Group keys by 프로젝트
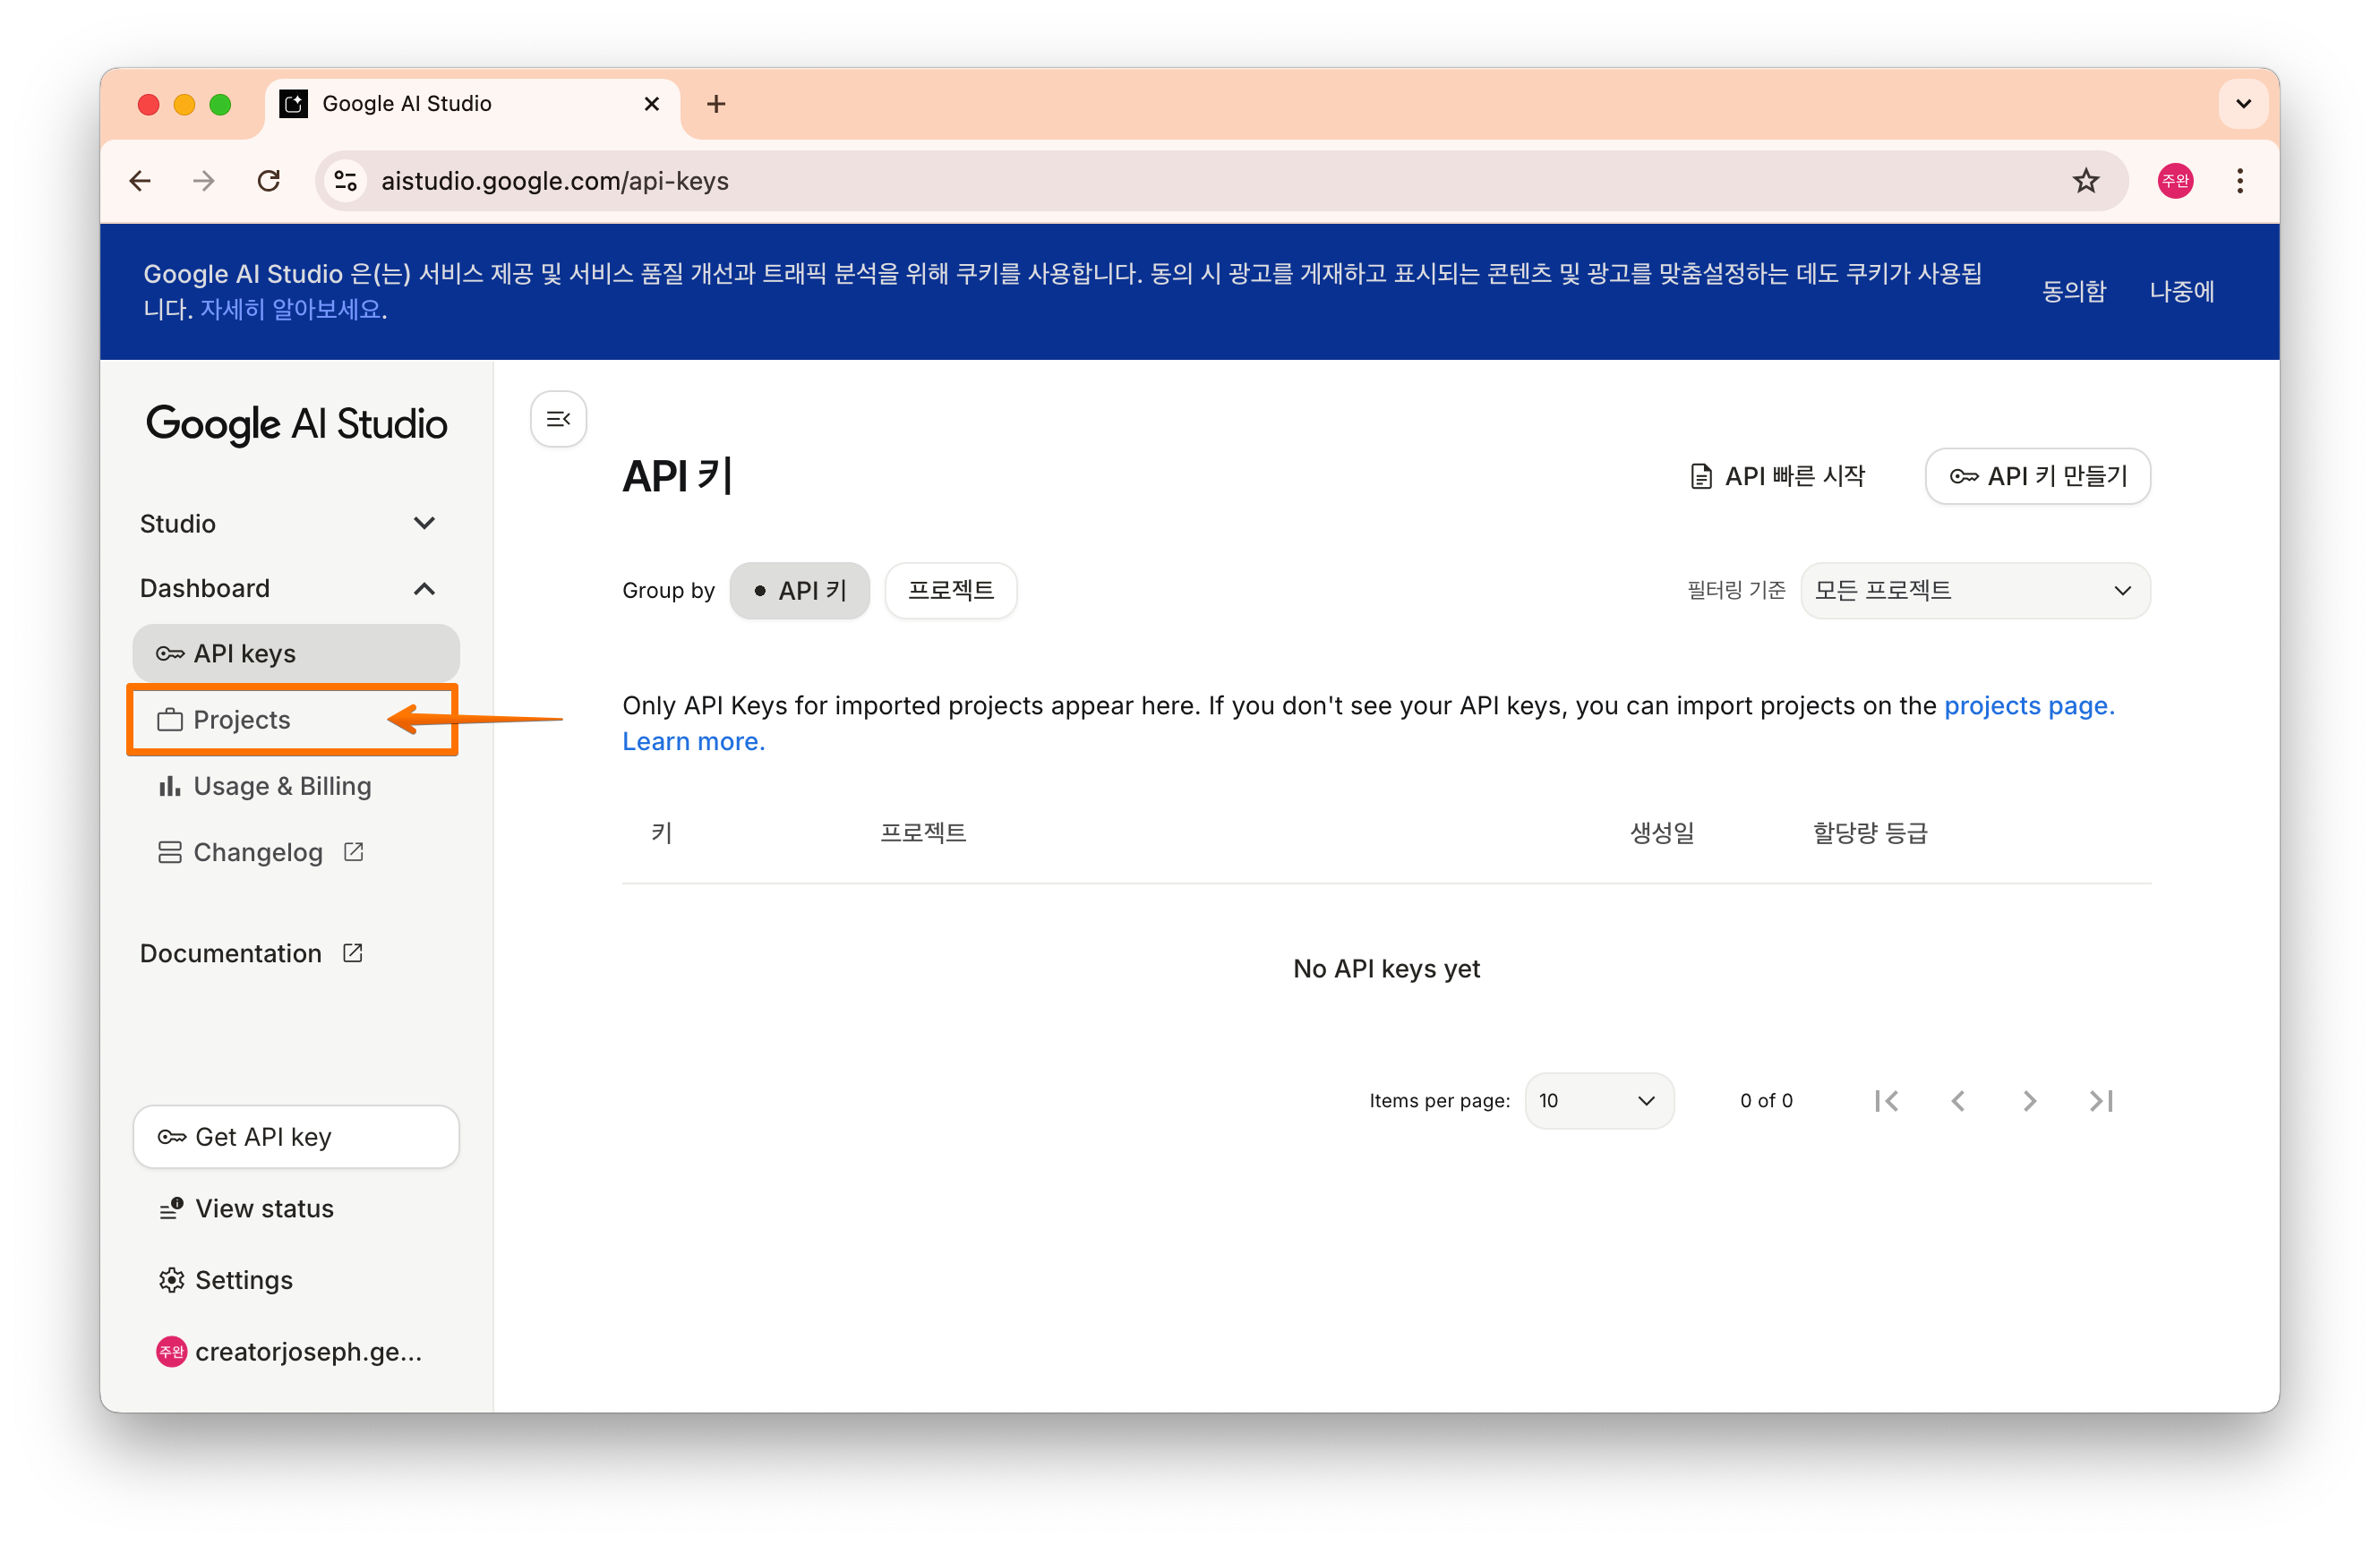 click(950, 590)
